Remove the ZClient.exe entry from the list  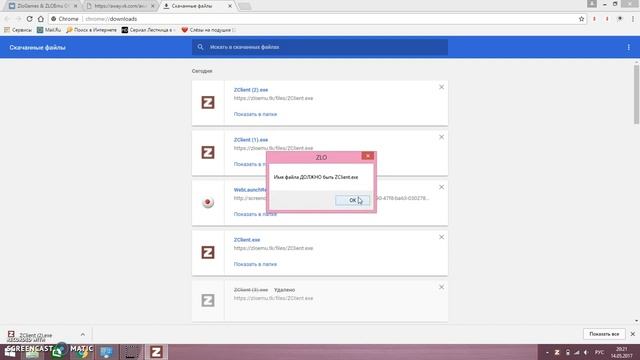441,237
